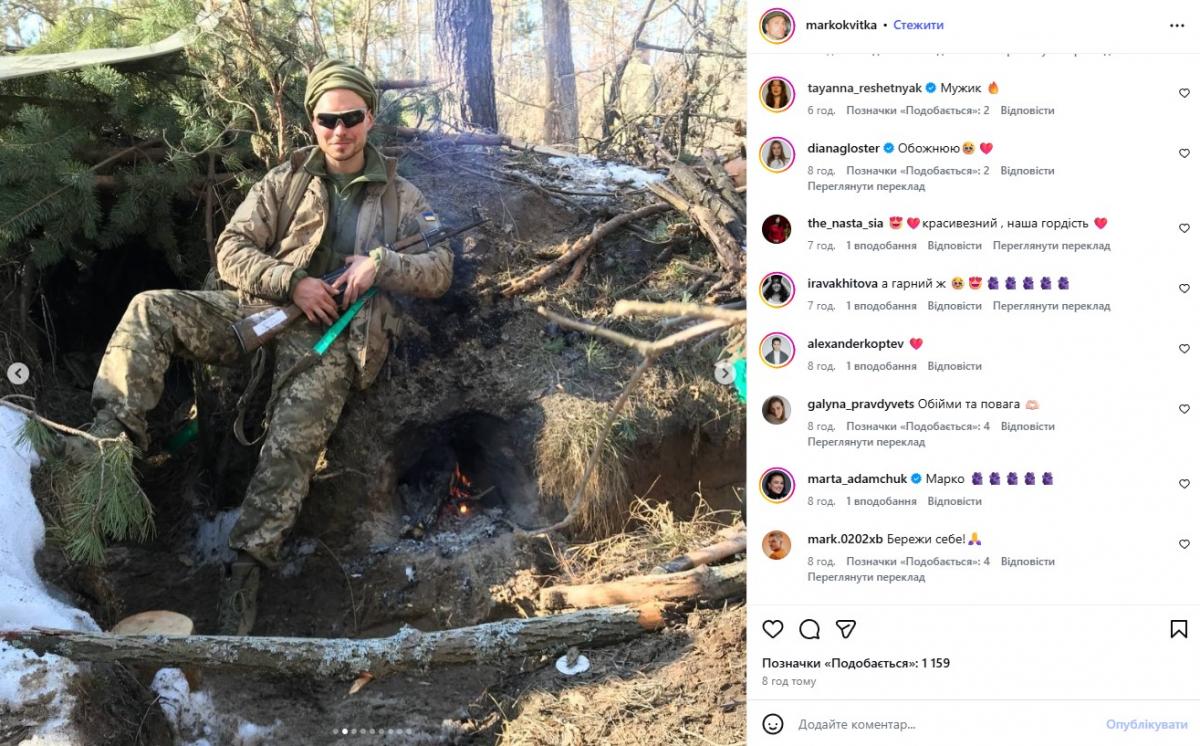Open the comment bubble icon
The image size is (1200, 746).
pyautogui.click(x=810, y=629)
